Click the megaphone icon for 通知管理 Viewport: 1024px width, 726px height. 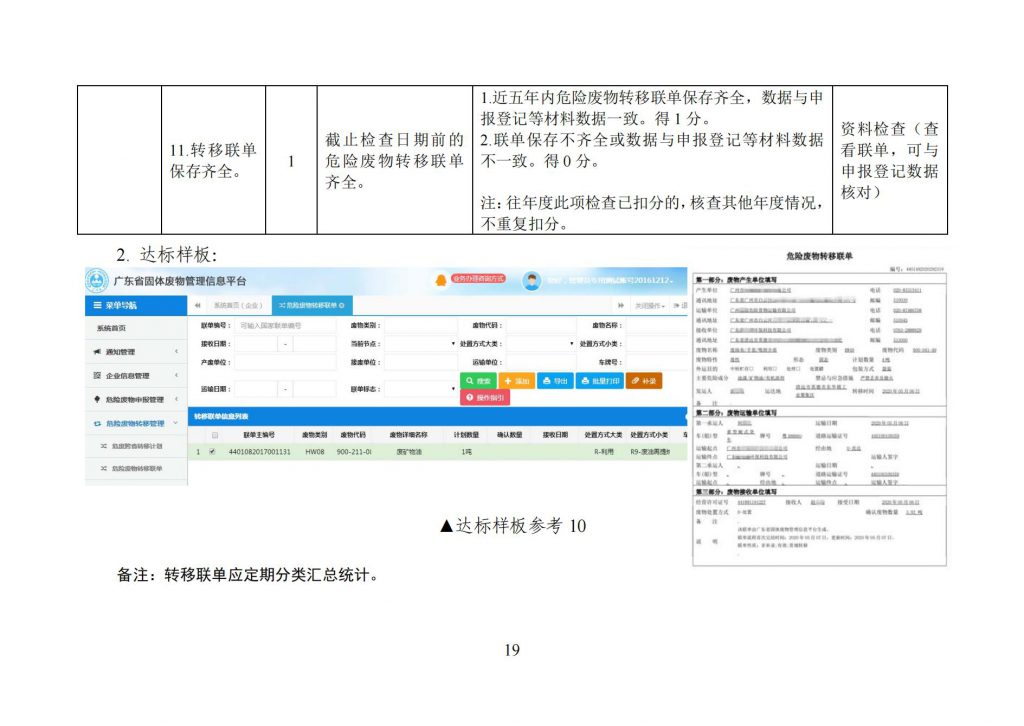click(97, 352)
